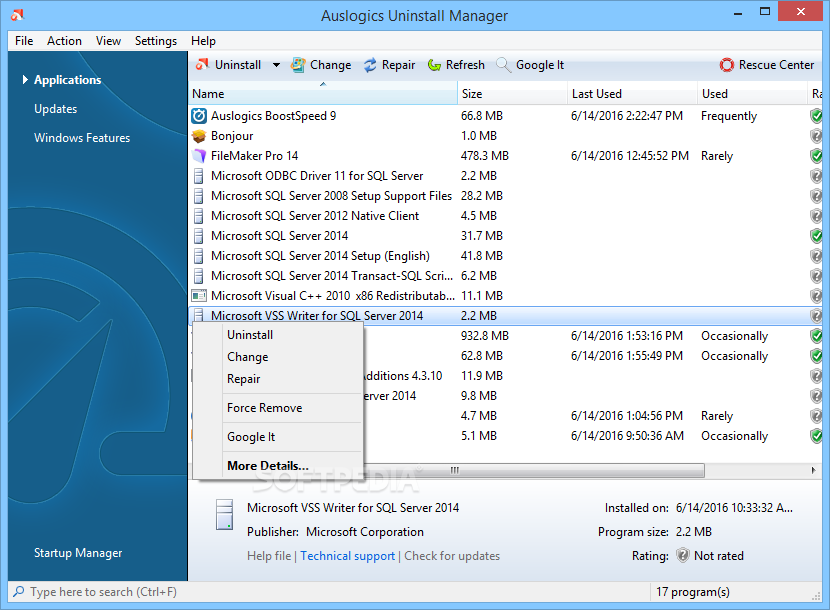Open the File menu
830x610 pixels.
(24, 41)
